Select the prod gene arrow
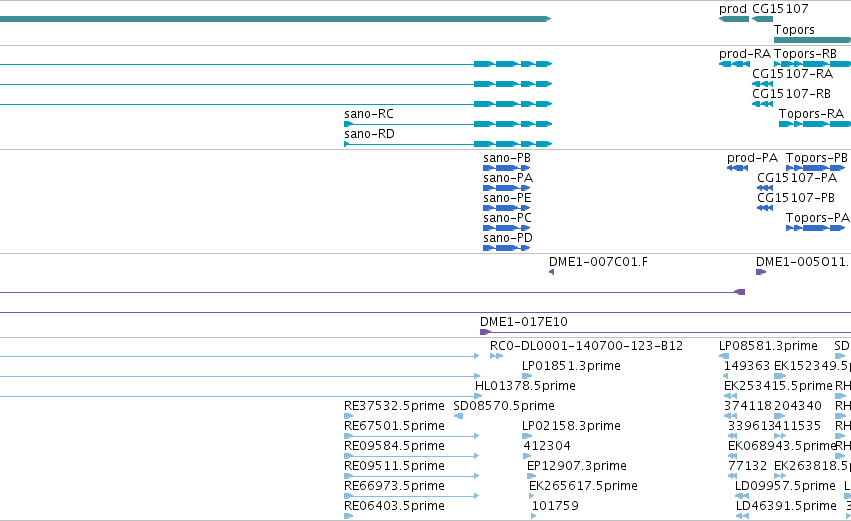The image size is (851, 521). click(734, 19)
